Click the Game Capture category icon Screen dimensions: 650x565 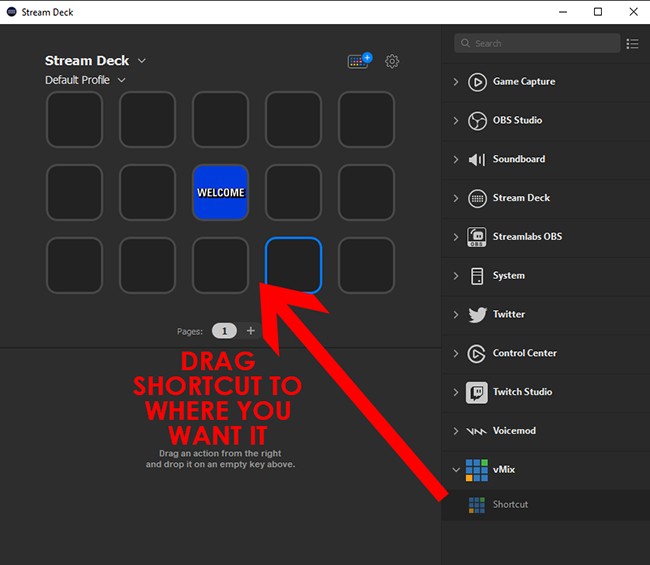point(477,82)
